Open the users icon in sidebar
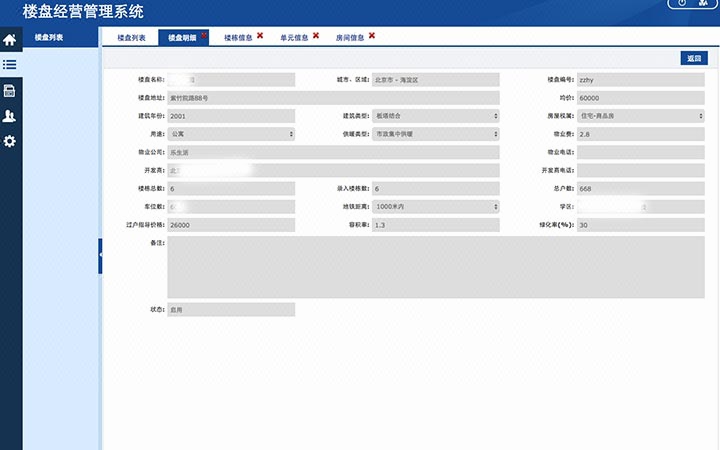This screenshot has width=720, height=450. (x=10, y=116)
